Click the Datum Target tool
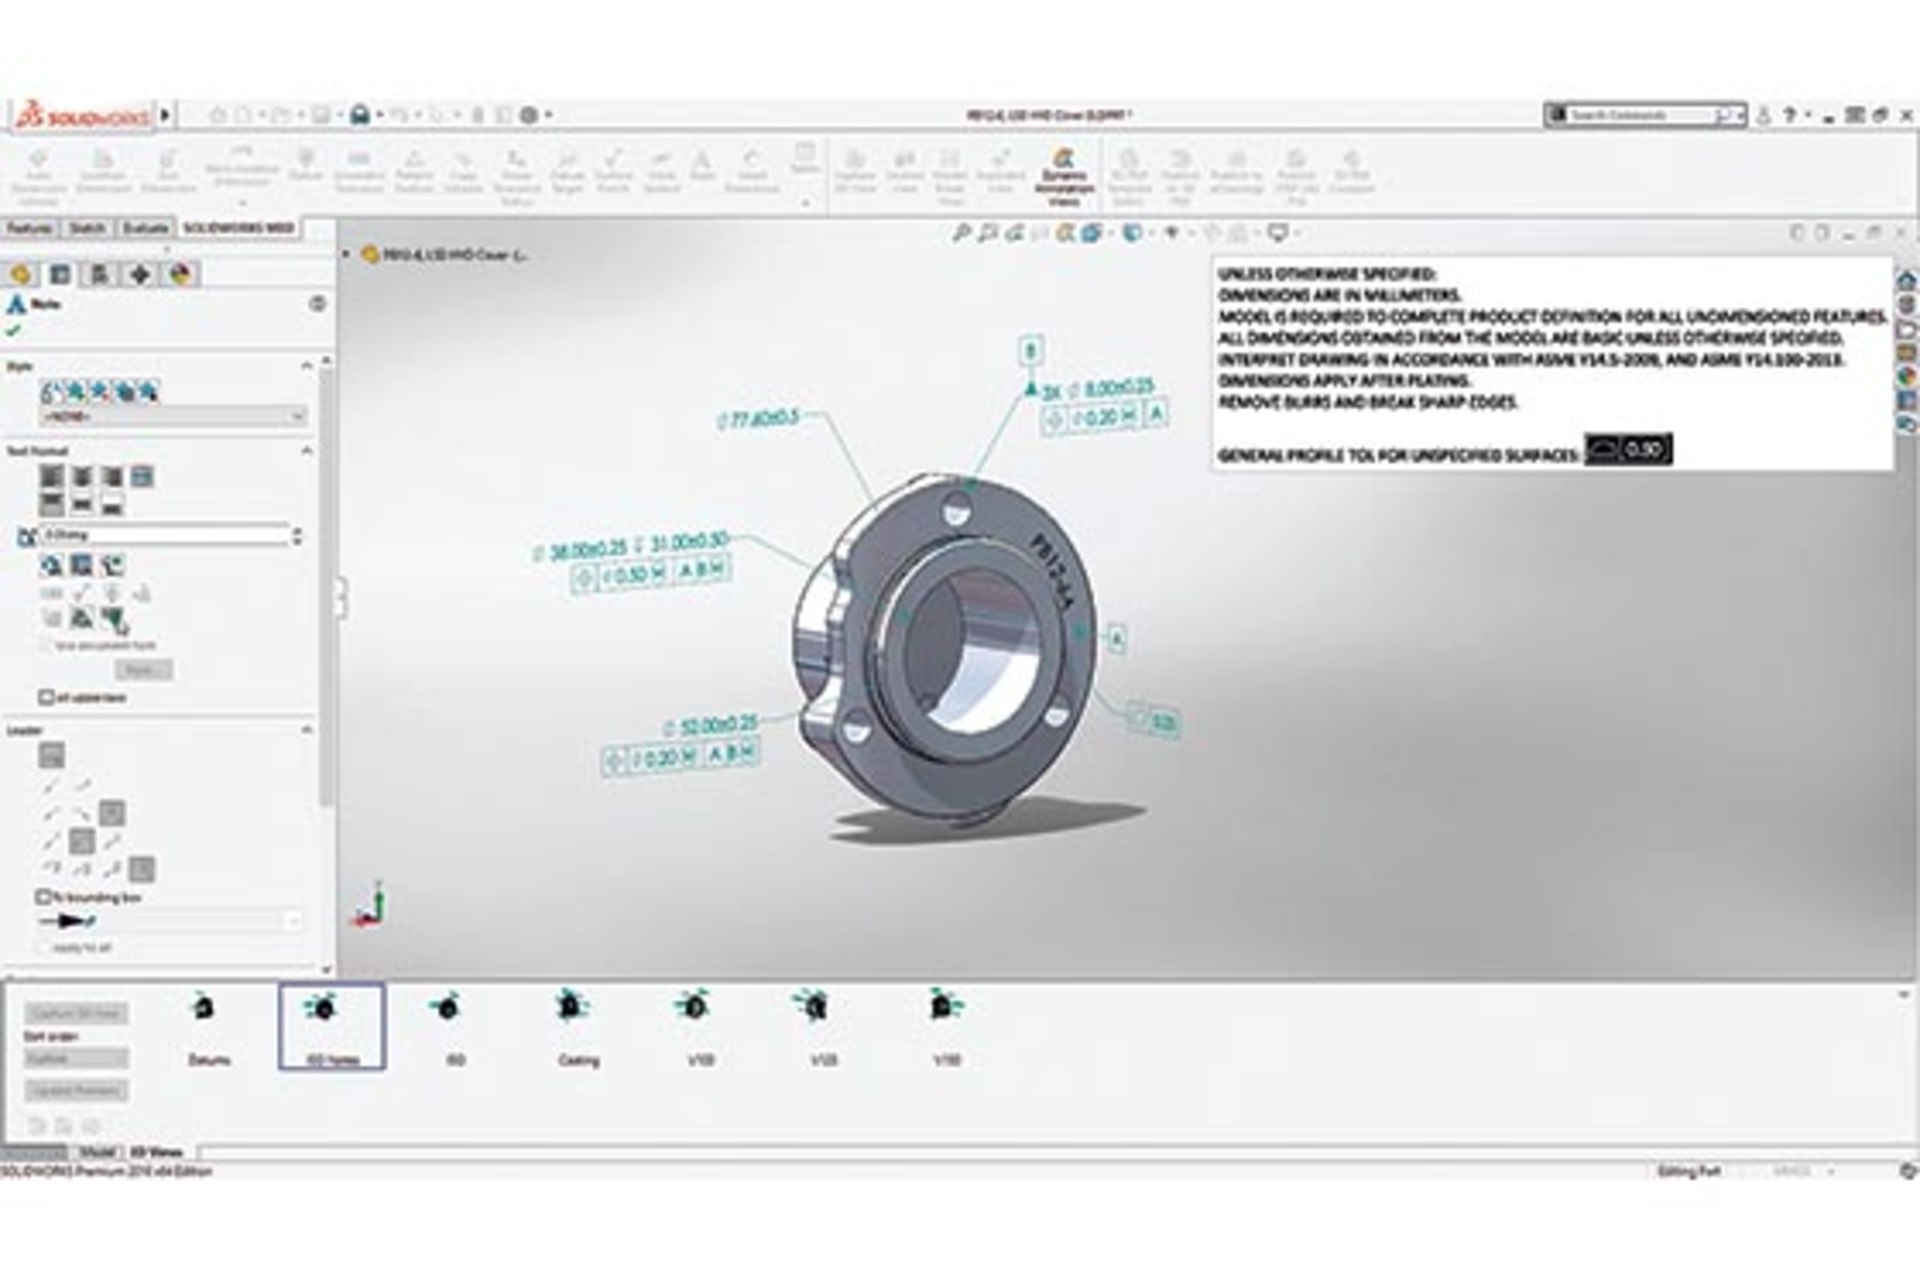Viewport: 1920px width, 1279px height. pyautogui.click(x=568, y=170)
